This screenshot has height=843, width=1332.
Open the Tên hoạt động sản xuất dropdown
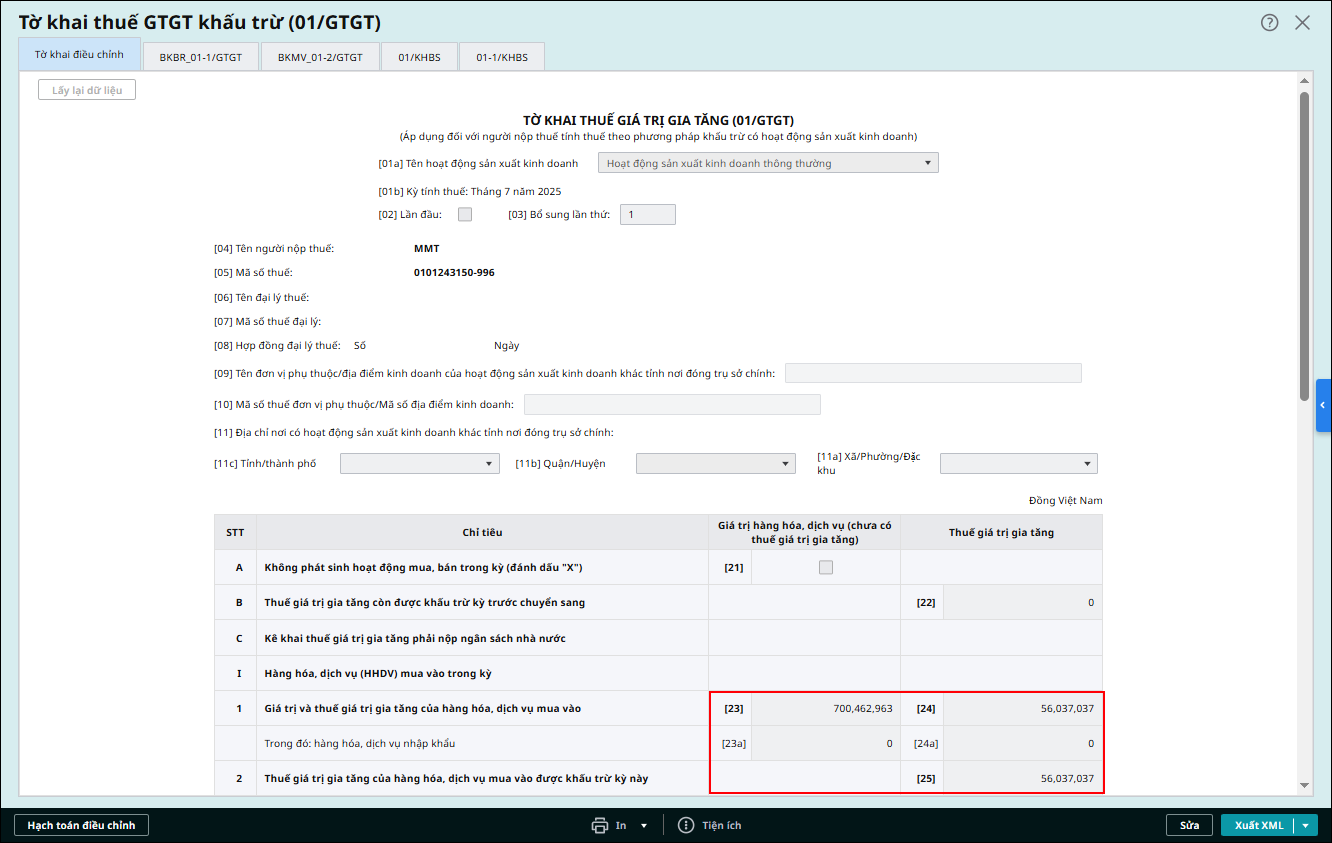(x=768, y=163)
